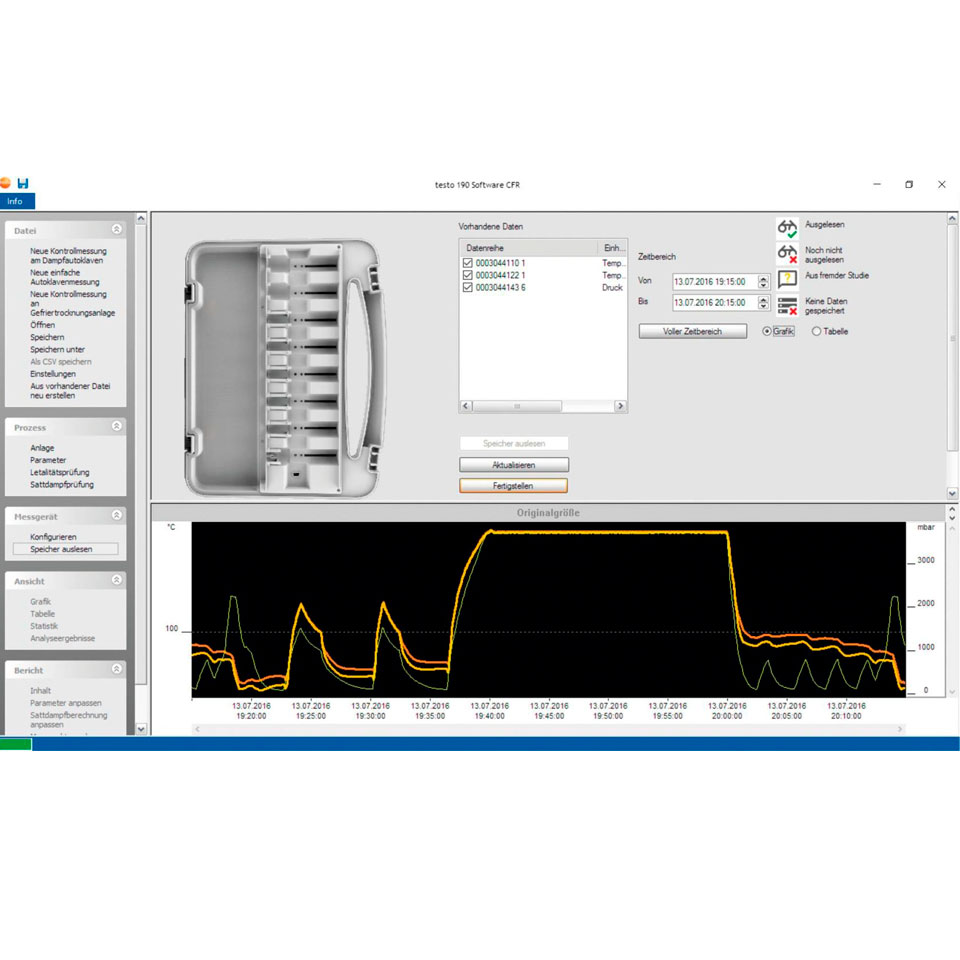Toggle checkbox for series 0003044122 1
The height and width of the screenshot is (960, 960).
(x=467, y=275)
